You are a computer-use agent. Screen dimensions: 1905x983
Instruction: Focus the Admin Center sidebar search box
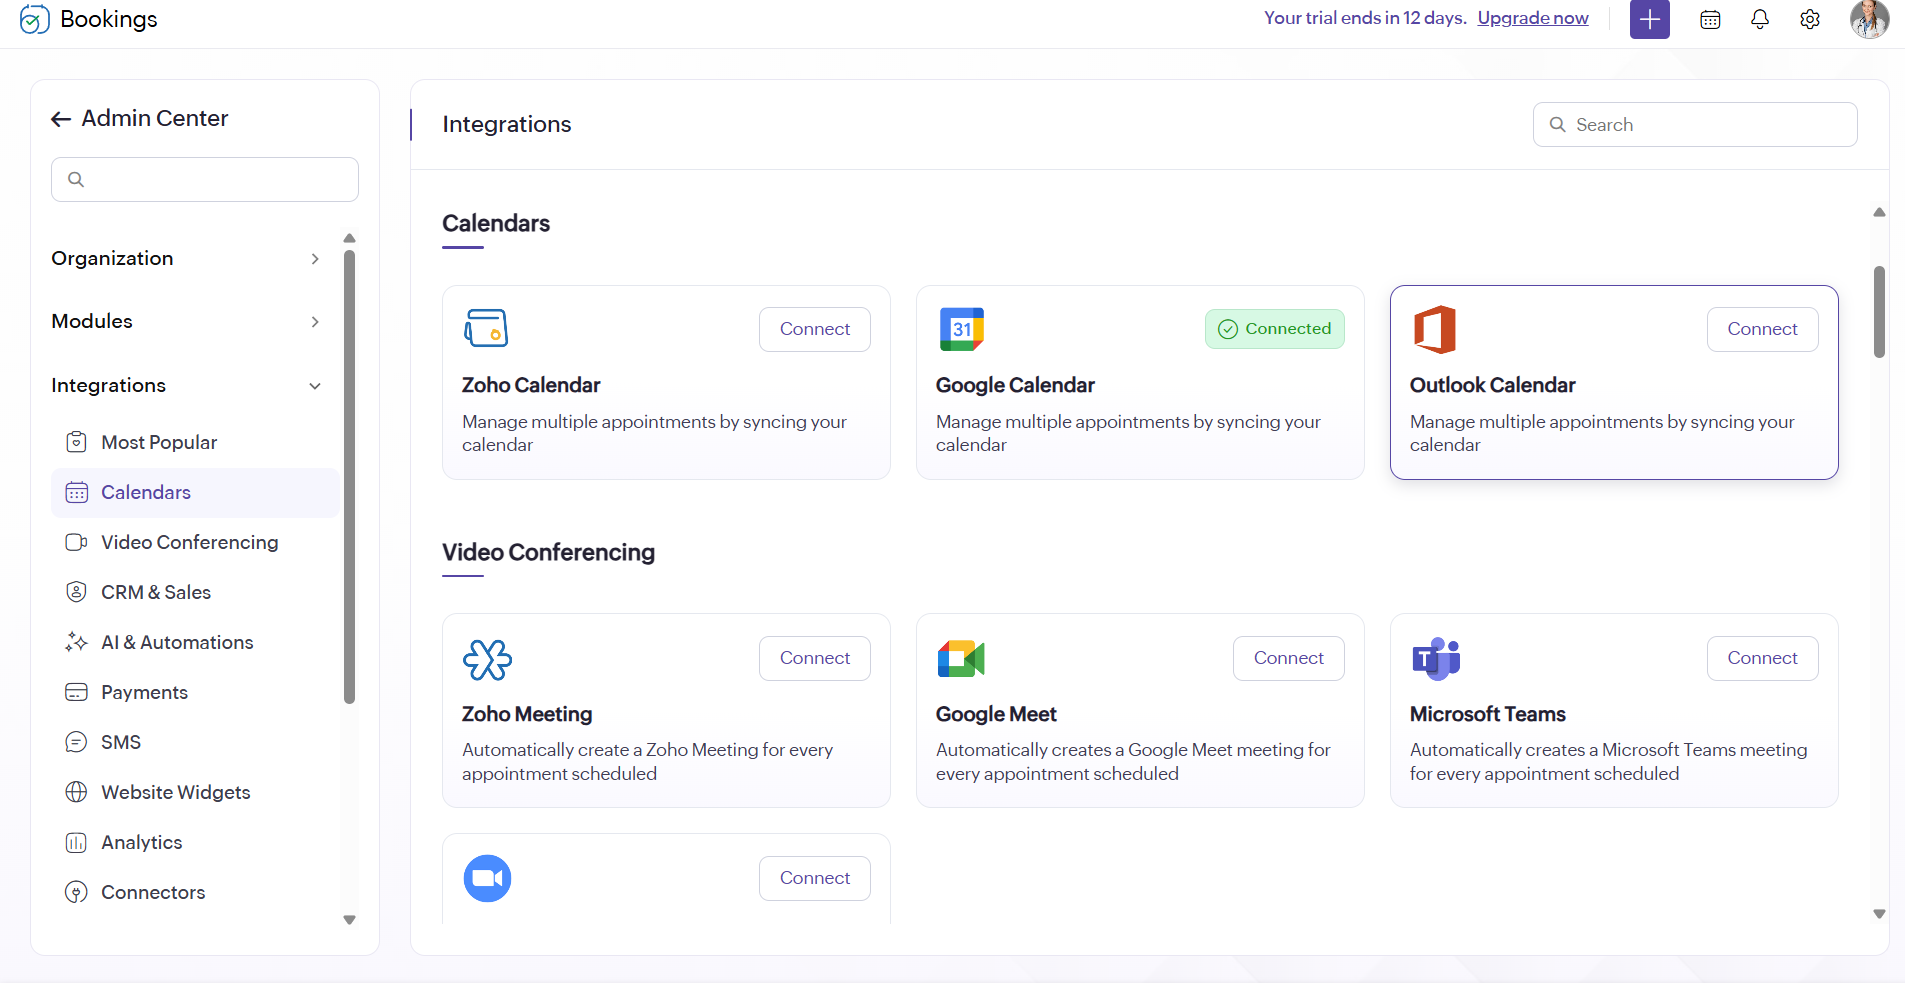(x=205, y=179)
